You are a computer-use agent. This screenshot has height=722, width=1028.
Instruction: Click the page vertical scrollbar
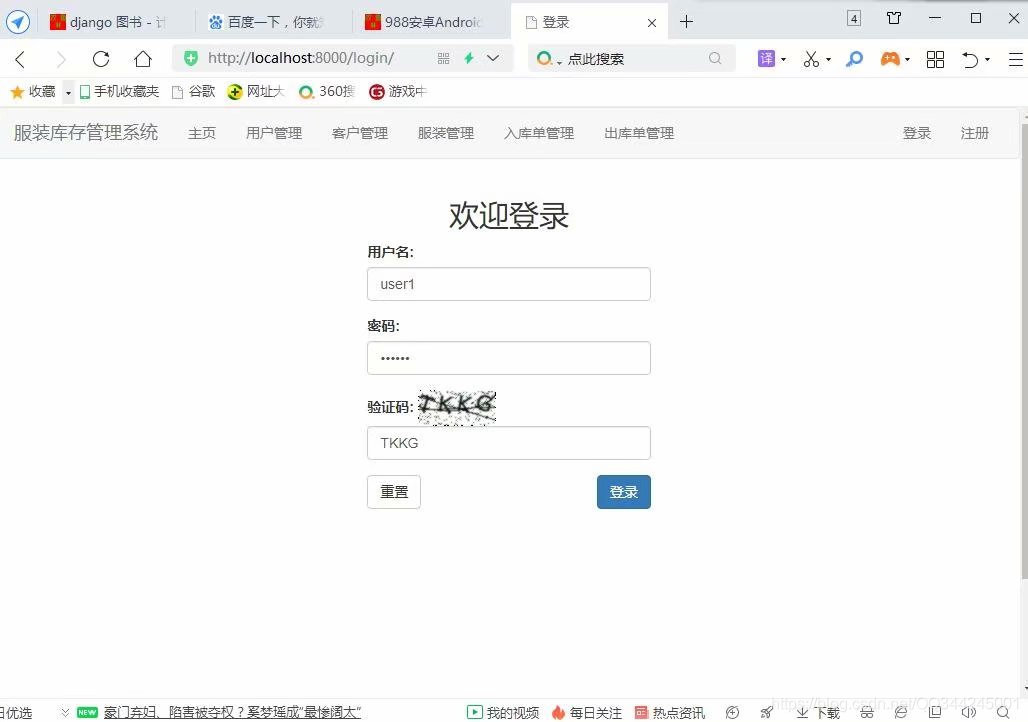pyautogui.click(x=1024, y=350)
